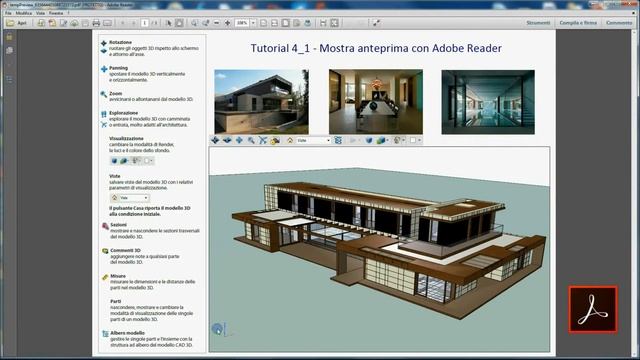Open the Commento pane

pos(619,23)
